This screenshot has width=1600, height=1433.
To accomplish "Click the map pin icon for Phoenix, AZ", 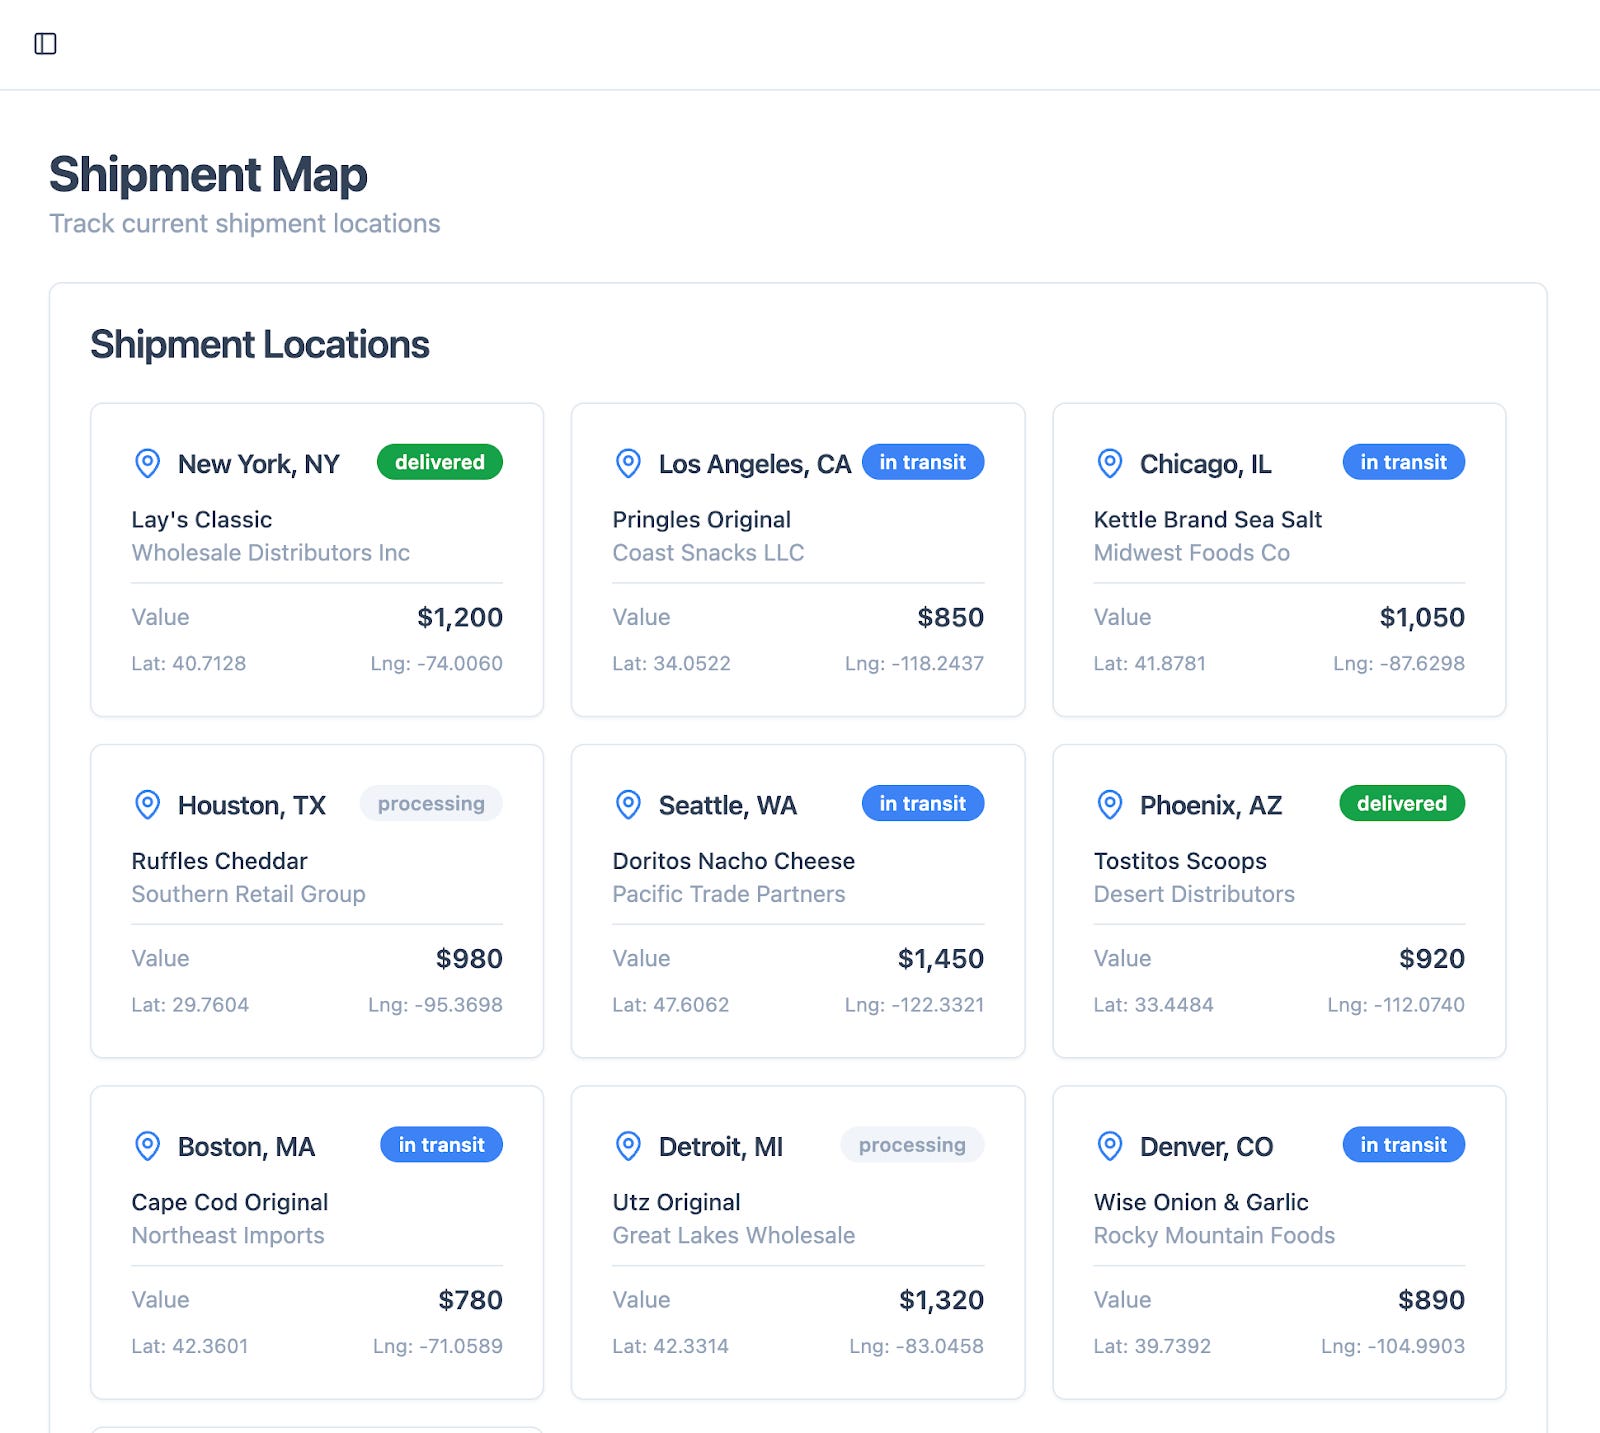I will (x=1109, y=805).
